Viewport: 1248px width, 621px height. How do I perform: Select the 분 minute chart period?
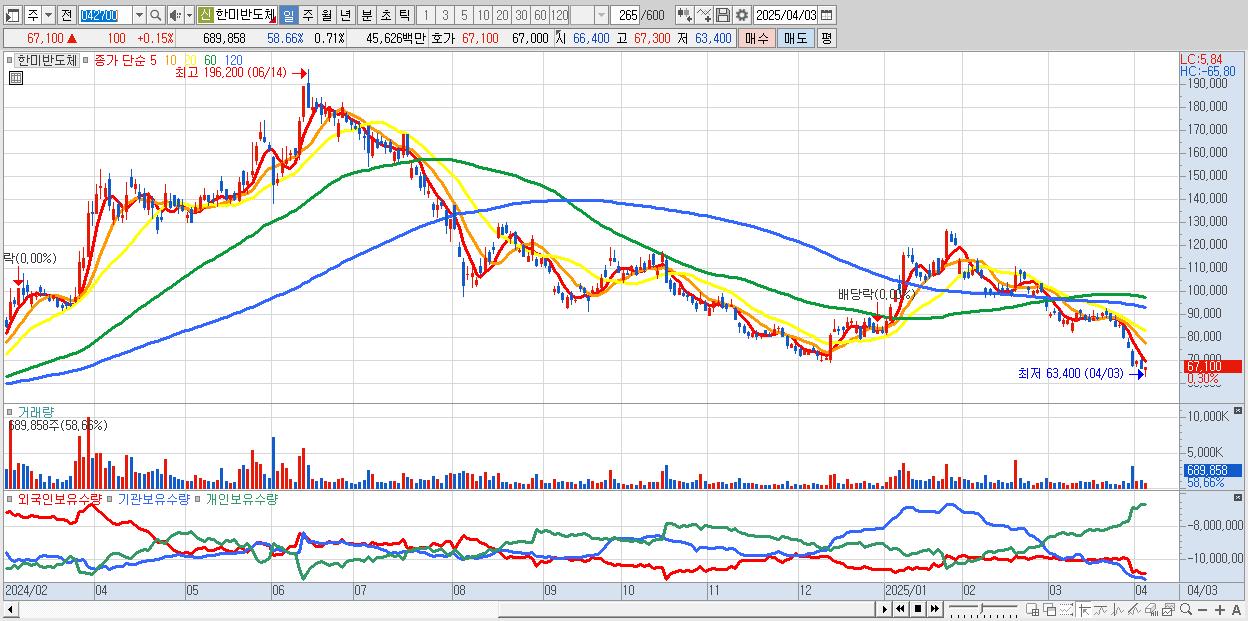pos(367,15)
